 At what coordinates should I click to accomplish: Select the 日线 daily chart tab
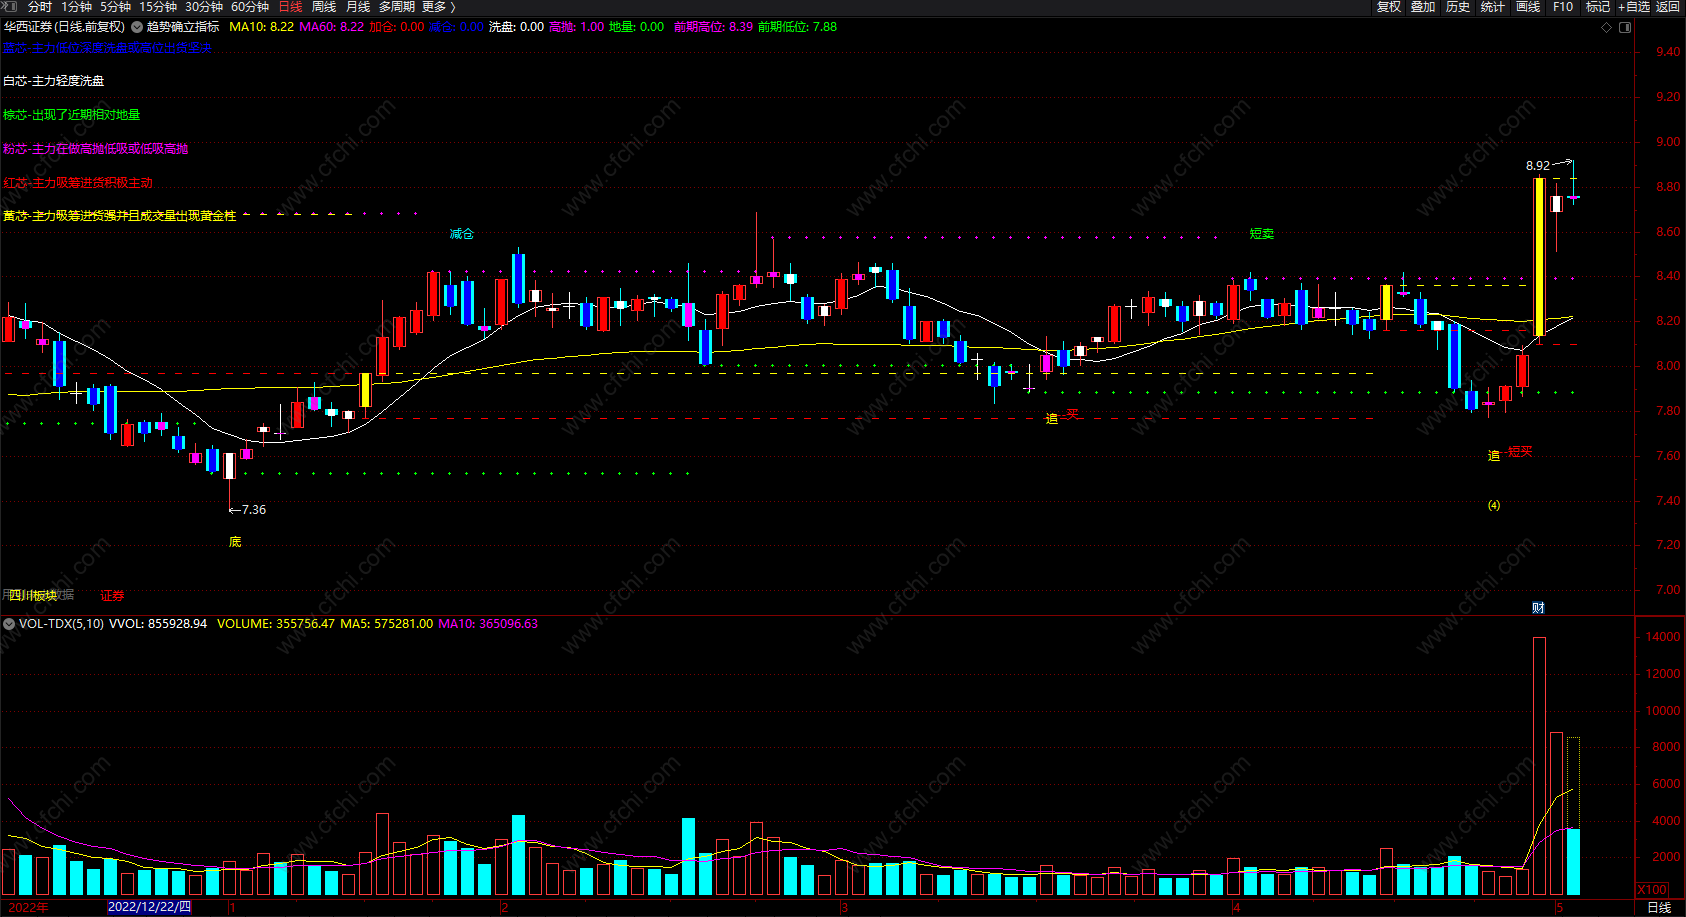point(290,7)
